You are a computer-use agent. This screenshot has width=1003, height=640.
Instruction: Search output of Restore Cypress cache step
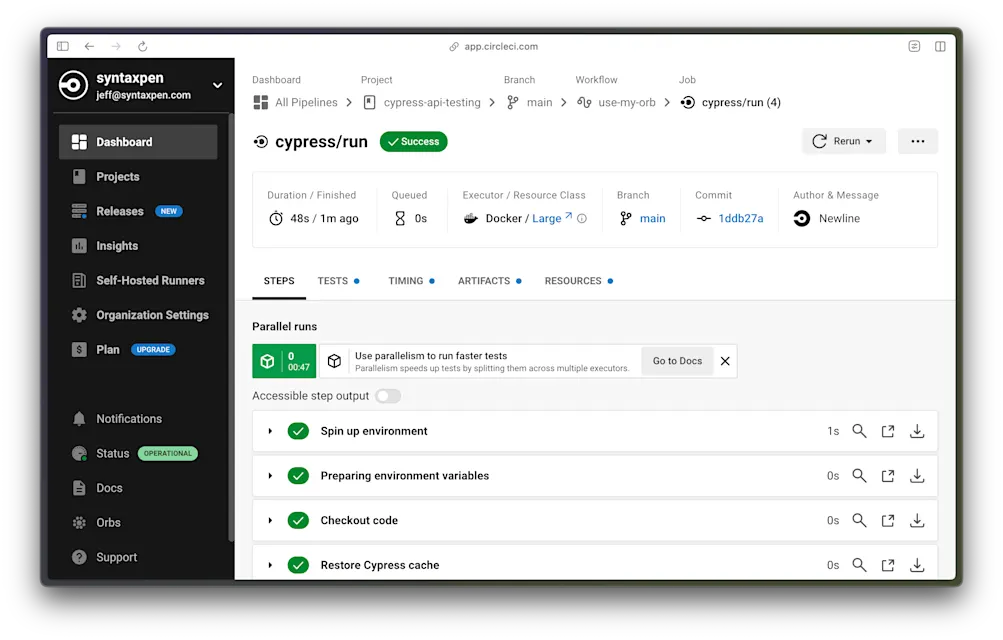(859, 565)
